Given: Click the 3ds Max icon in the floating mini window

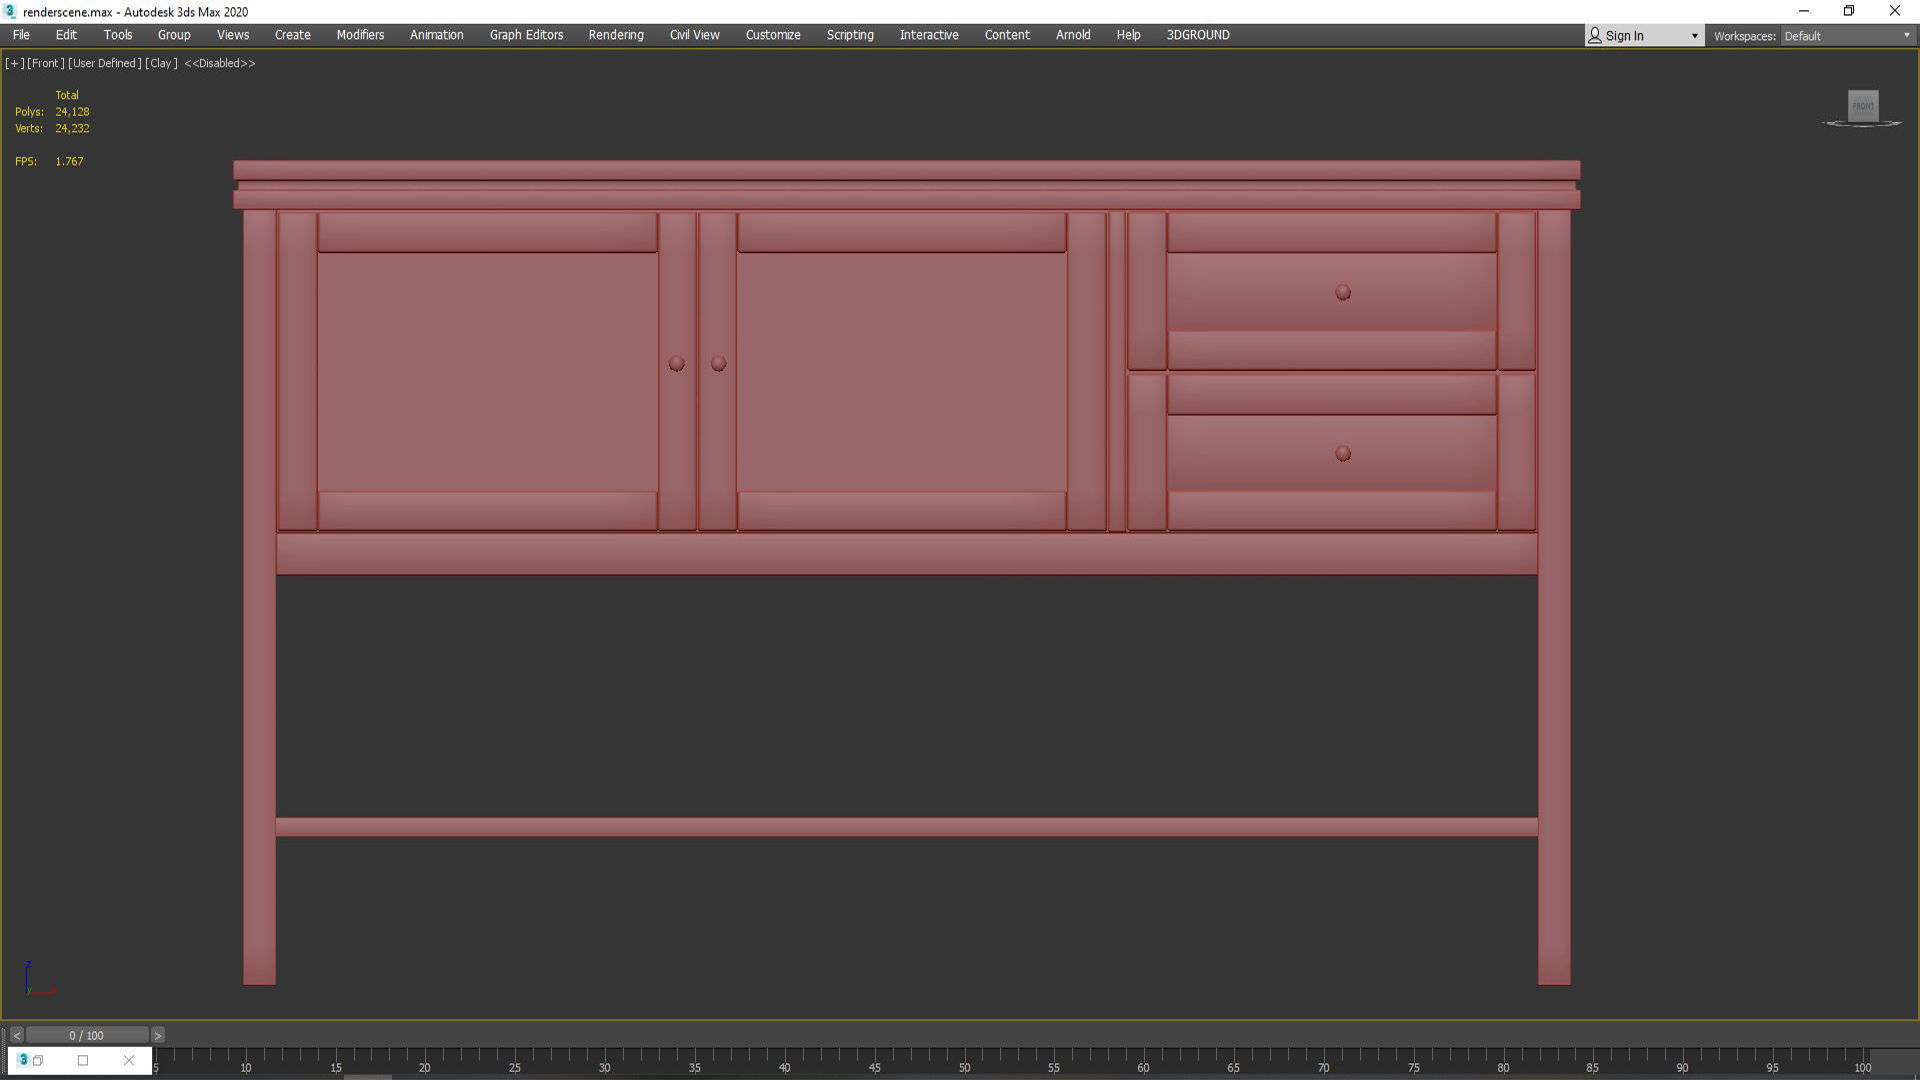Looking at the screenshot, I should click(23, 1060).
